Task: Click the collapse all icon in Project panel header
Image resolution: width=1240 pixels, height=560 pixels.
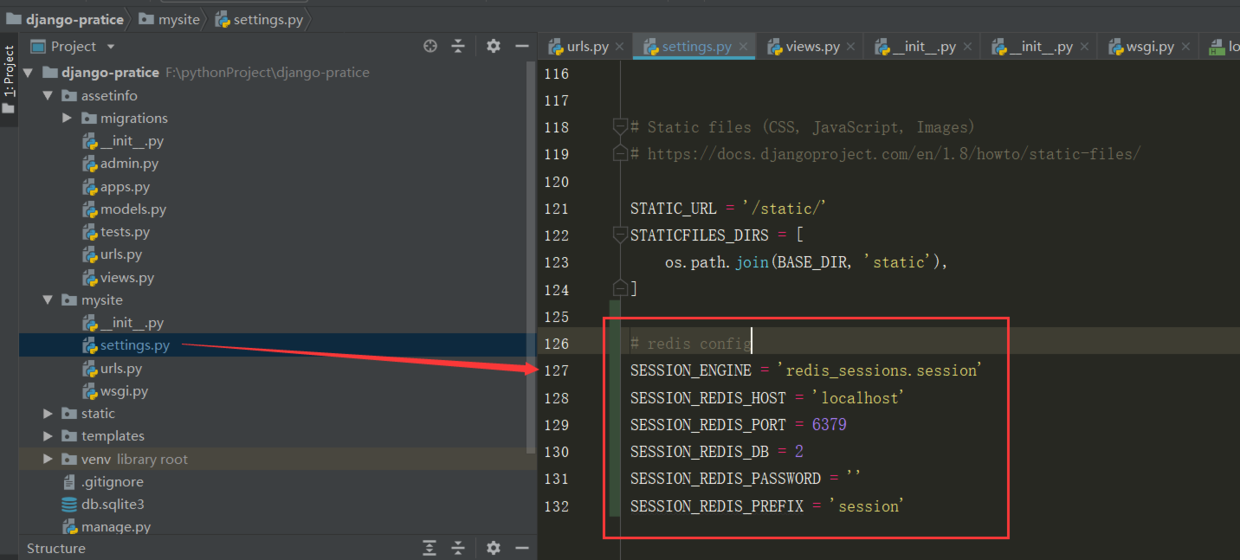Action: 458,46
